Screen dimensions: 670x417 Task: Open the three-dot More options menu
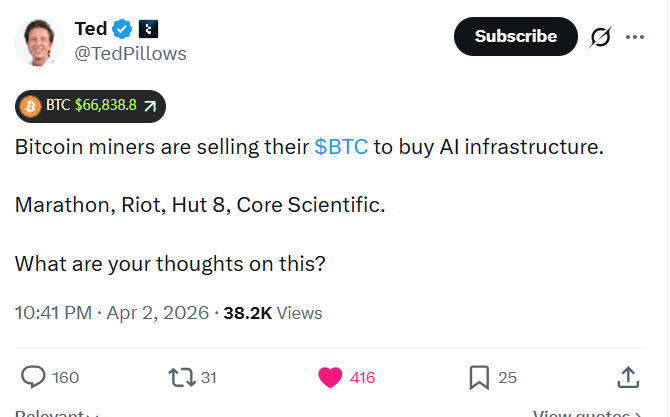pos(634,37)
